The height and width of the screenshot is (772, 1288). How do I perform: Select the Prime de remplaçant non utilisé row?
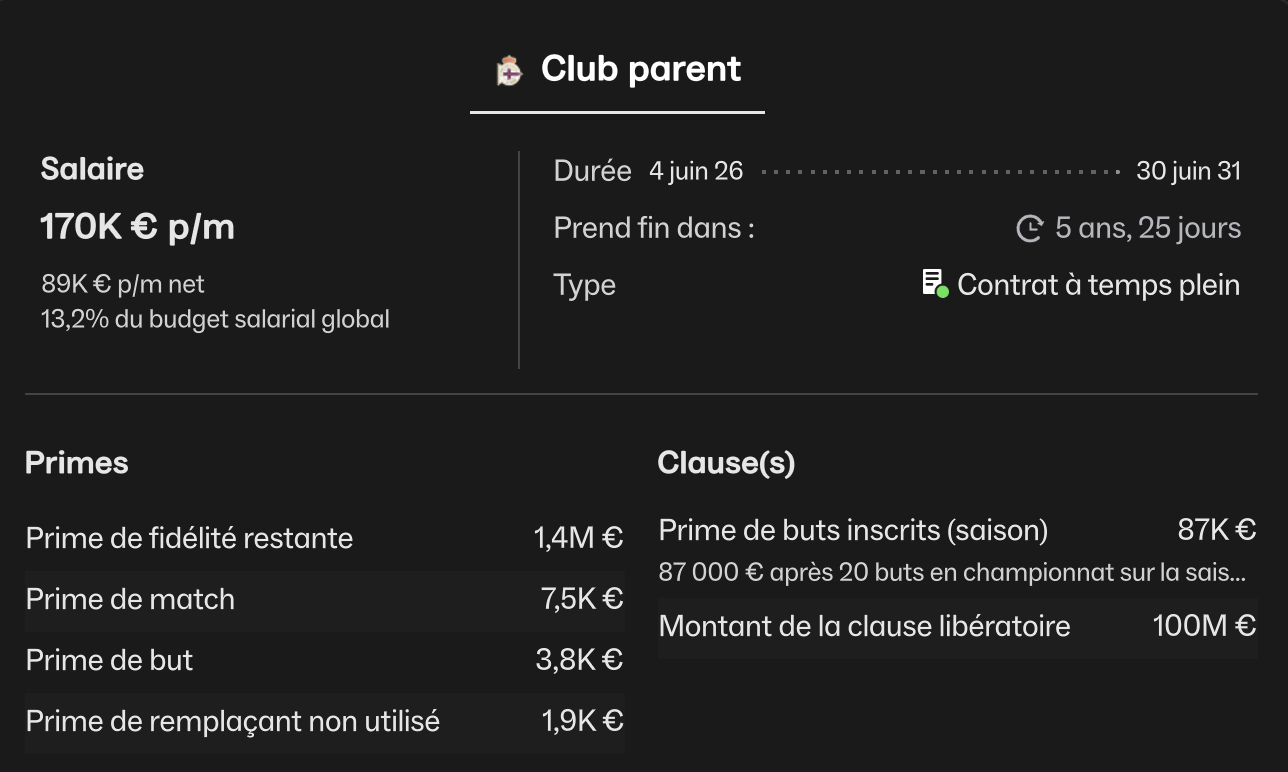coord(324,722)
